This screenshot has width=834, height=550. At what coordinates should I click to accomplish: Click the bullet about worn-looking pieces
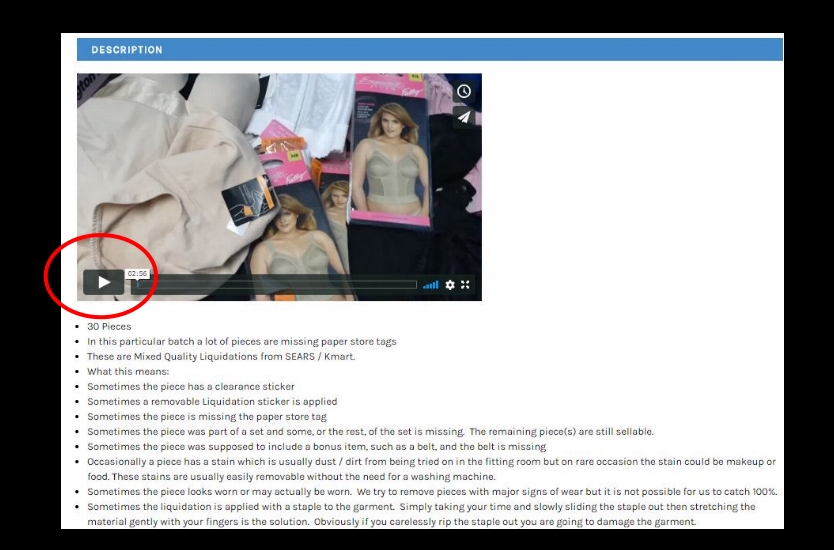(x=431, y=491)
